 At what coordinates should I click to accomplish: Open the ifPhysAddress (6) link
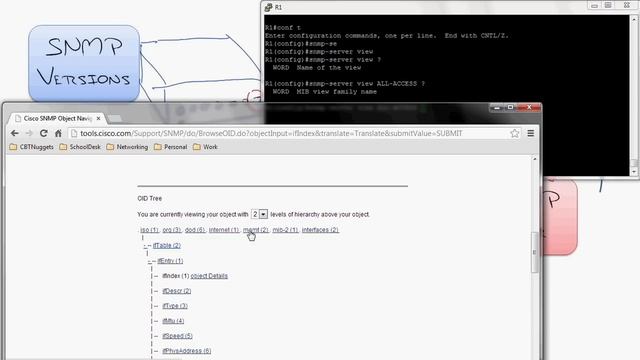point(187,351)
